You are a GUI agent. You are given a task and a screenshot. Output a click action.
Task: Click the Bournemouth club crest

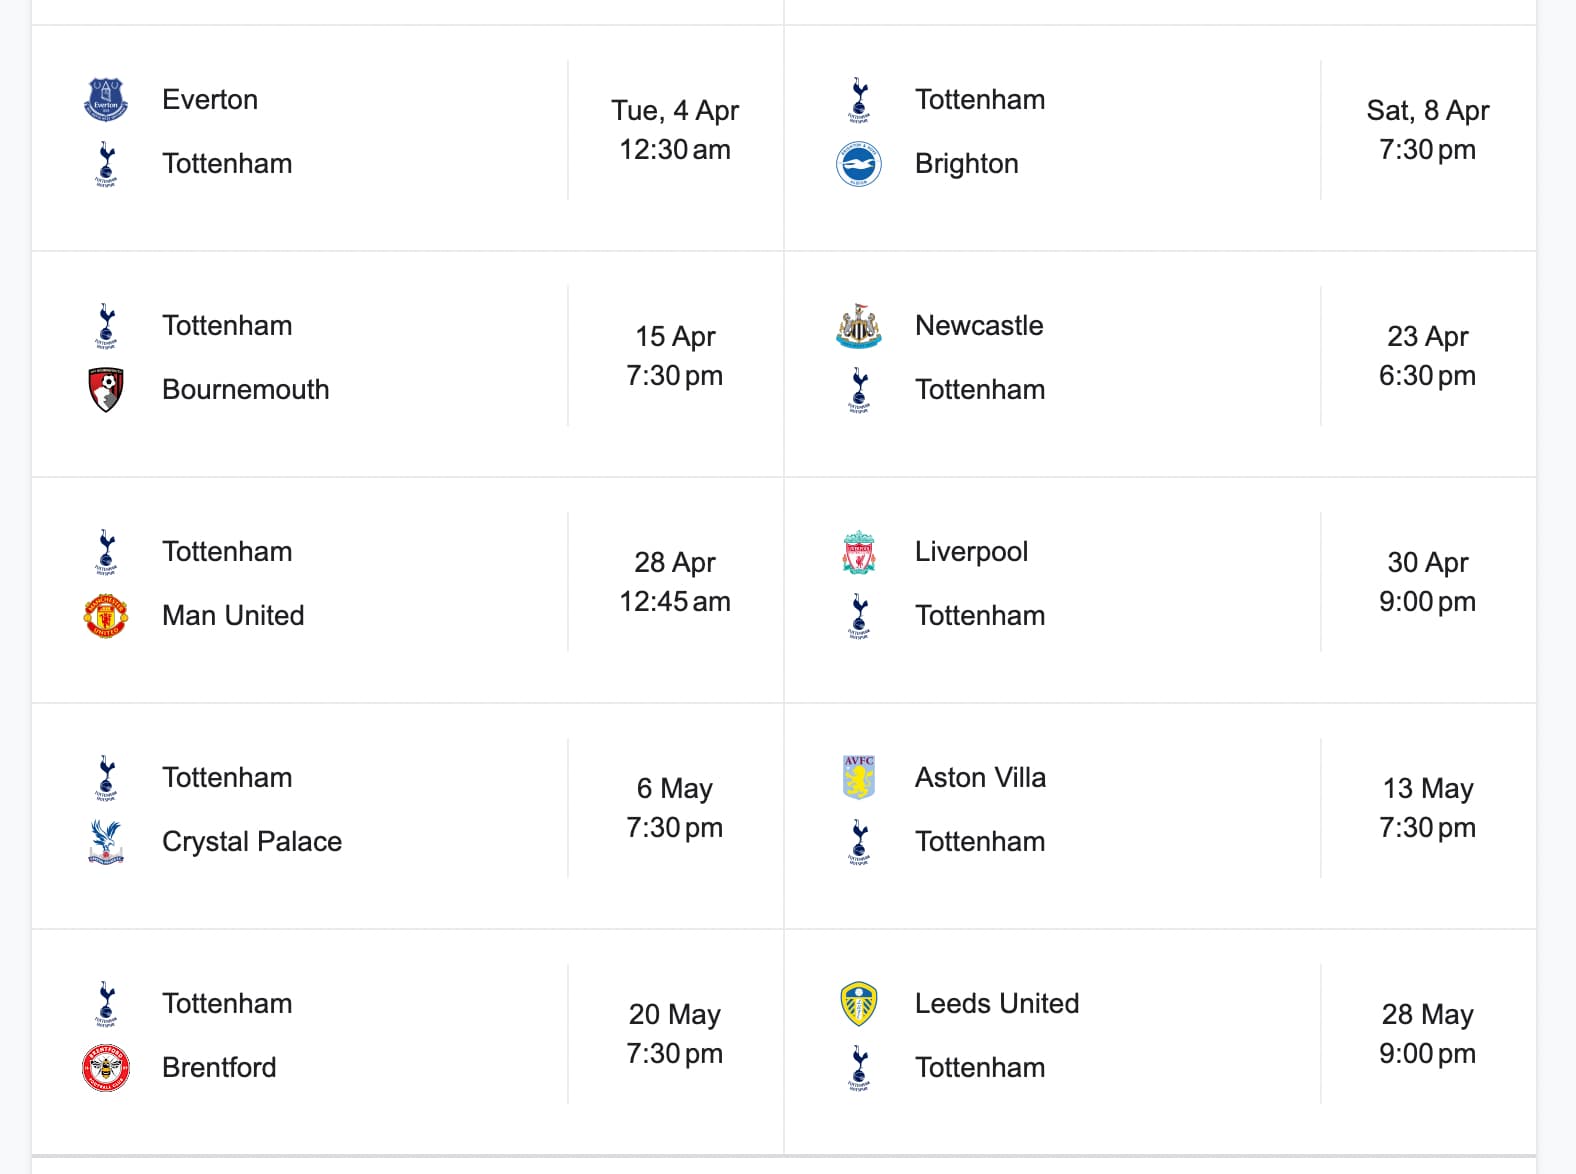(x=106, y=390)
